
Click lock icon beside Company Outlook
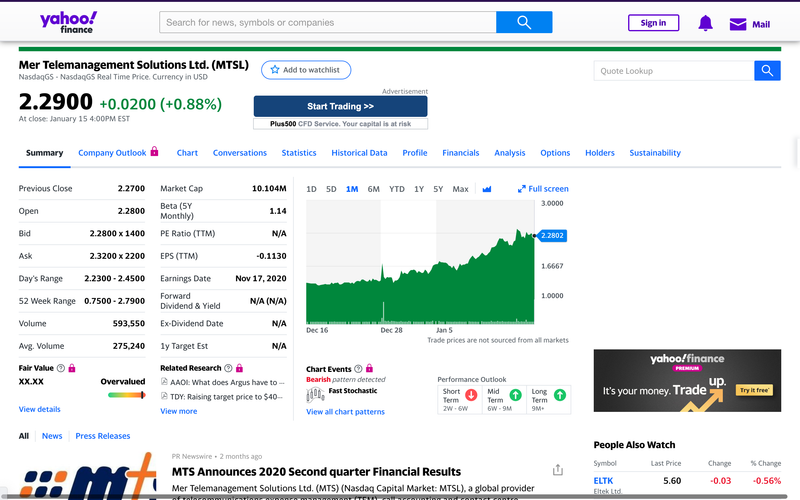[154, 152]
